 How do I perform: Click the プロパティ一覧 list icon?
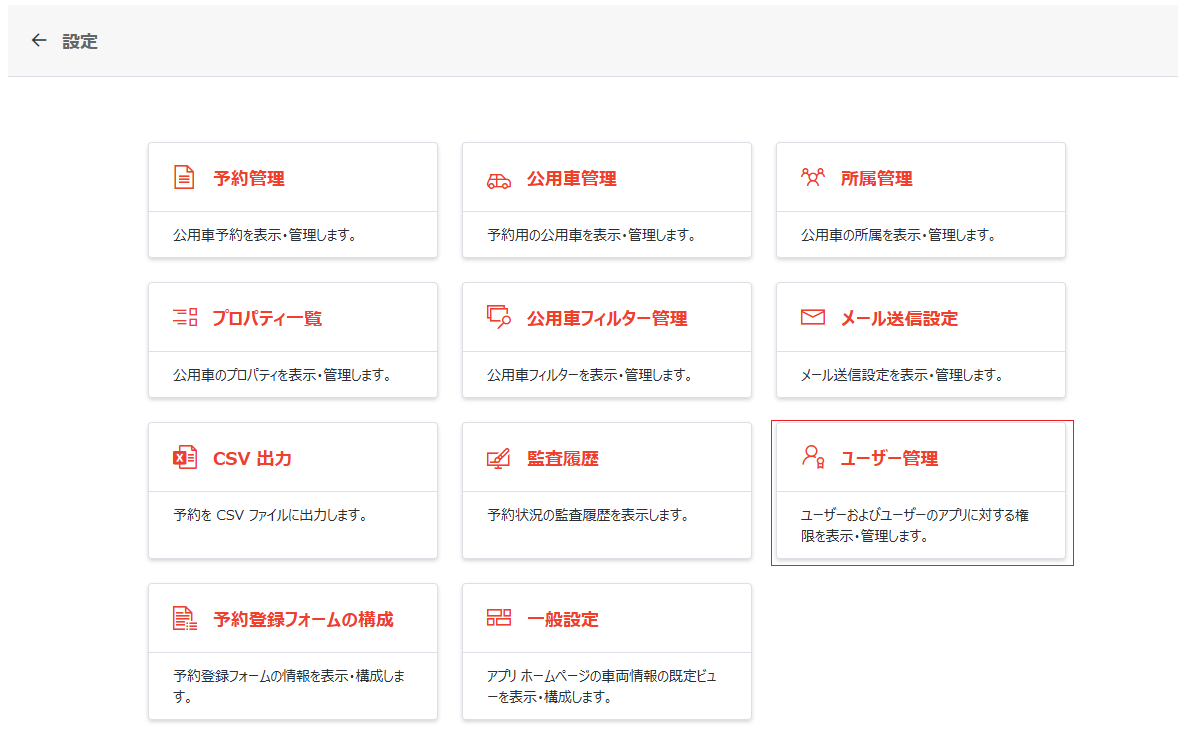(185, 317)
